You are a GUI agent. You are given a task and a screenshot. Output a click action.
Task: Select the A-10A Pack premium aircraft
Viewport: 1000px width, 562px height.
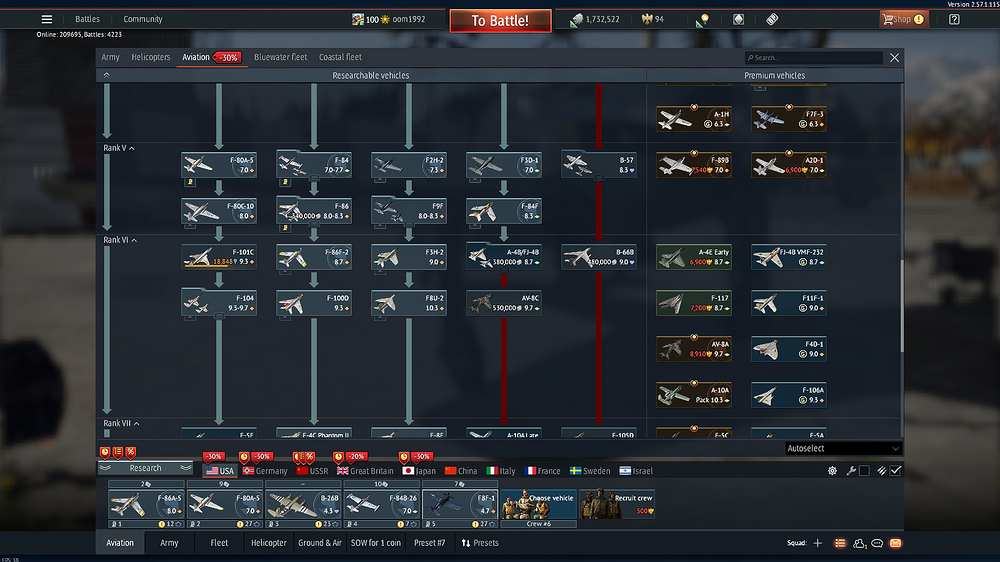694,394
